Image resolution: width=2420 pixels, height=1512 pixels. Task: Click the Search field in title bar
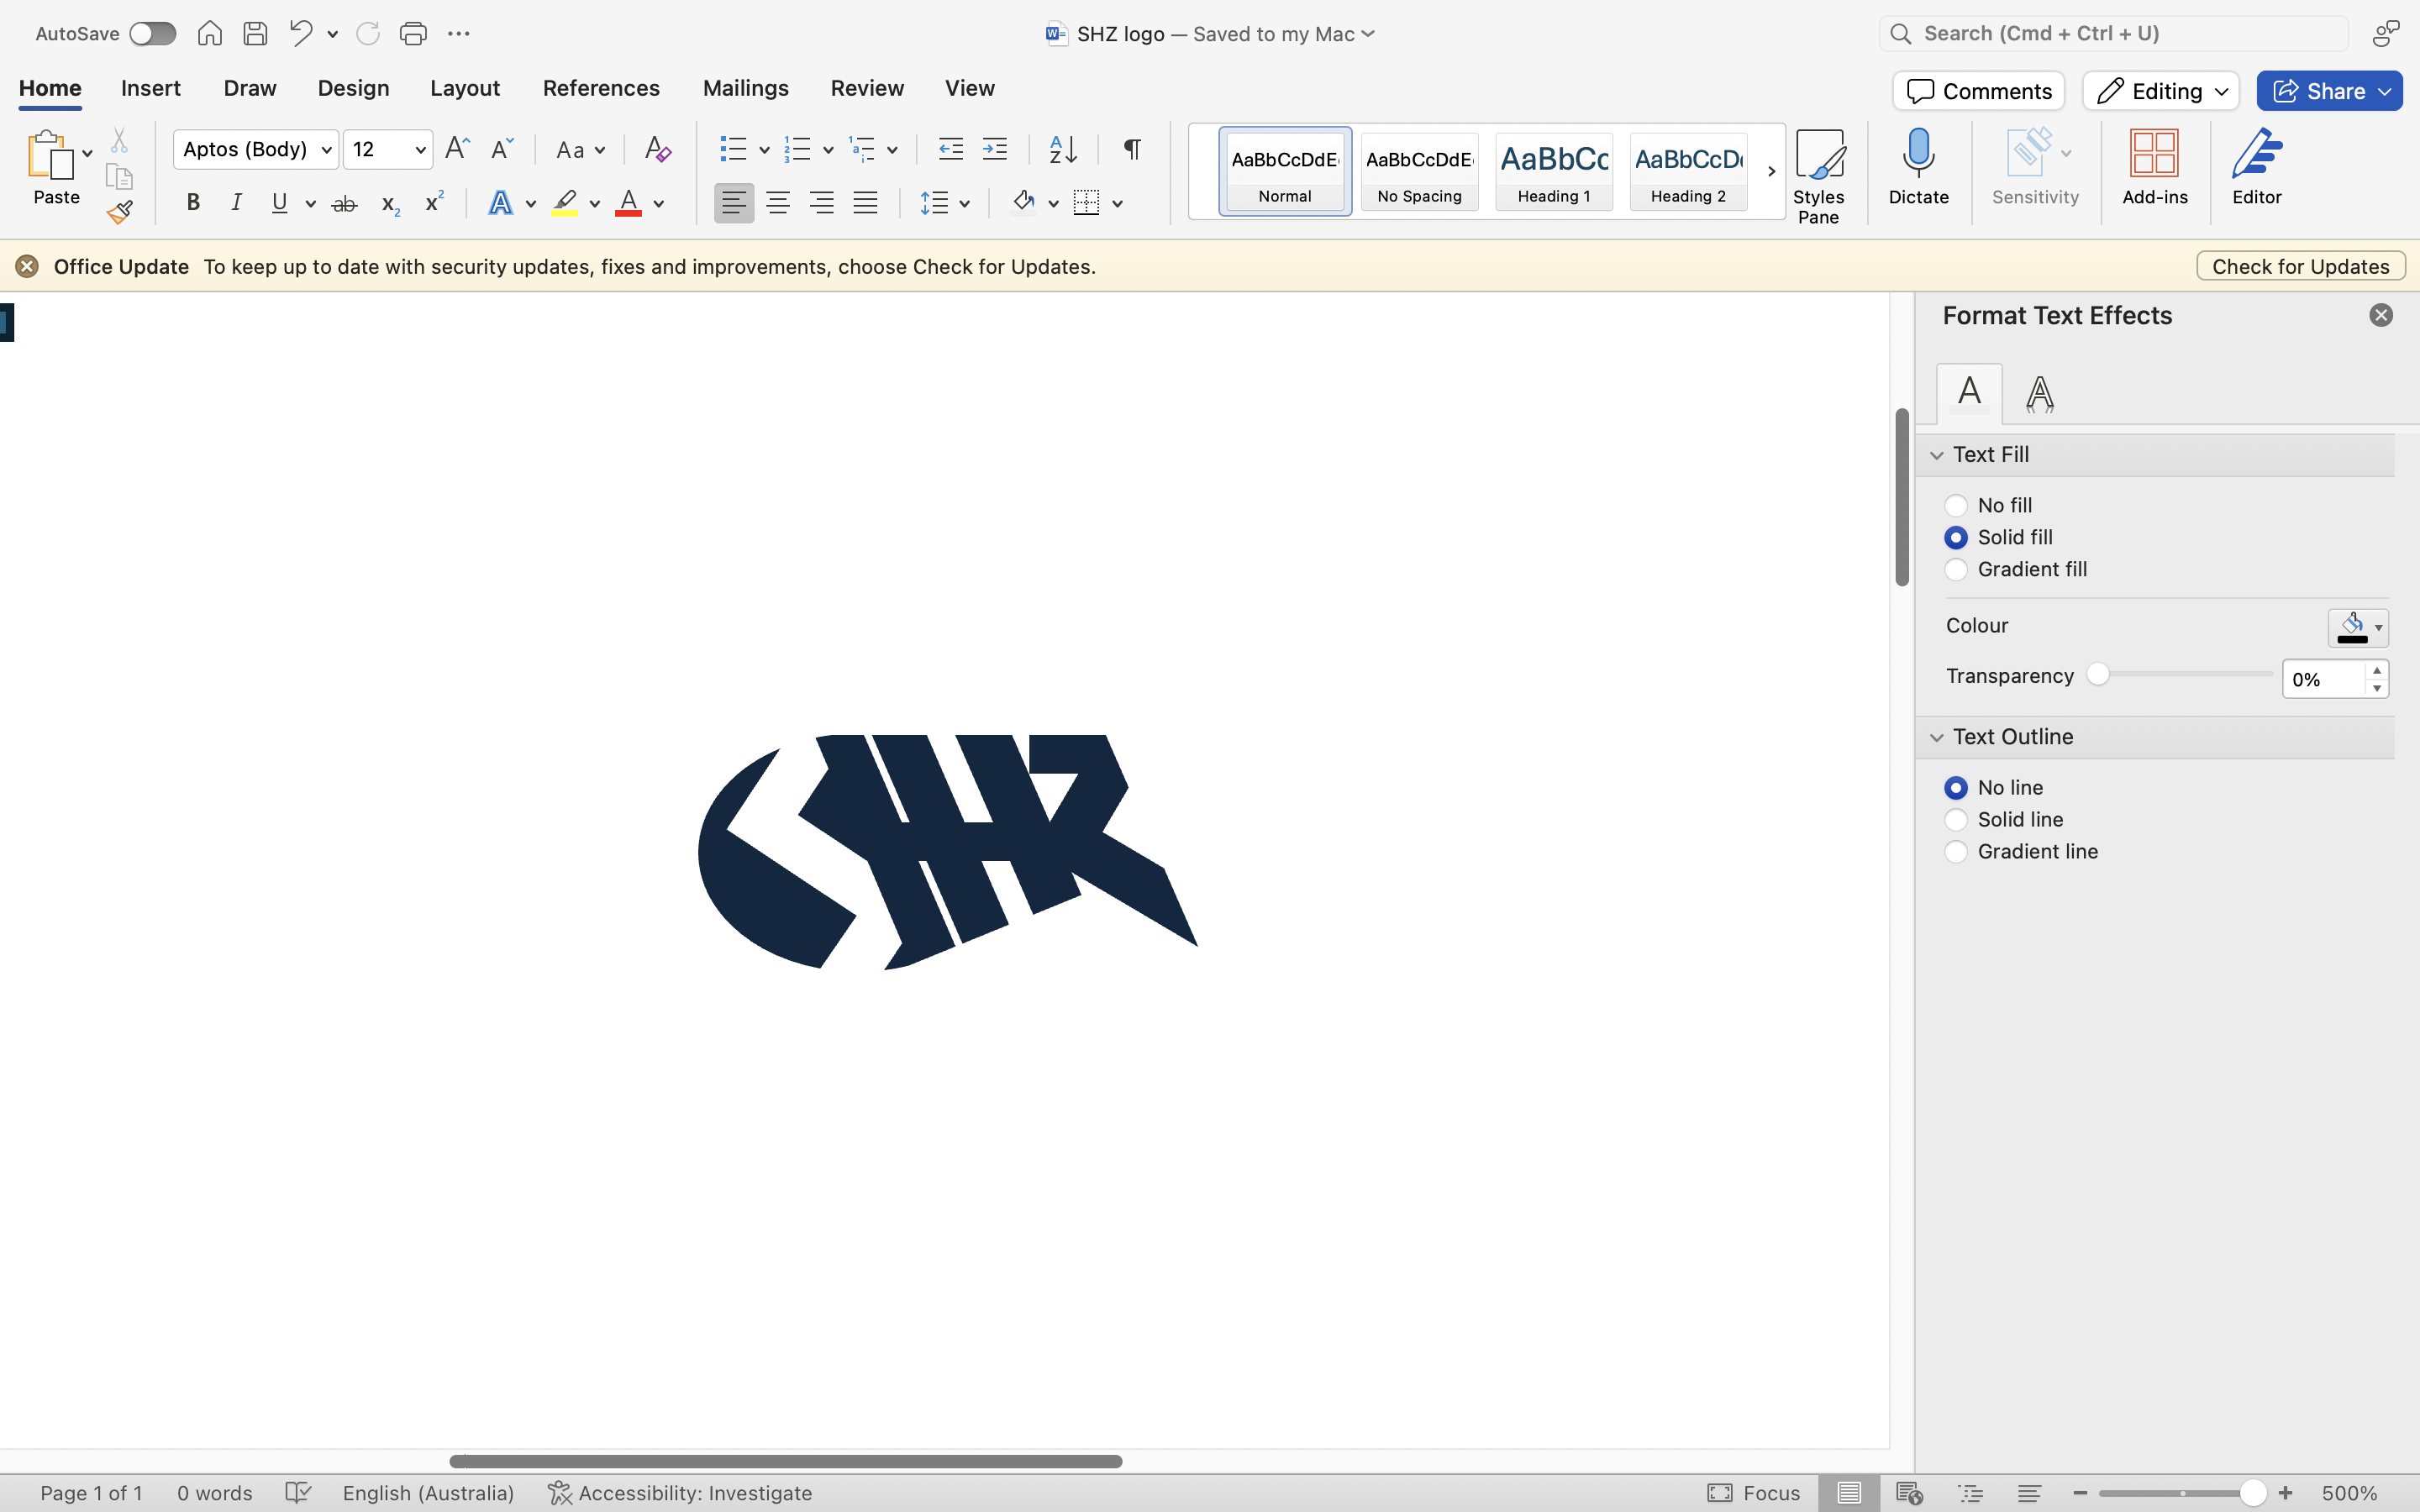tap(2113, 33)
